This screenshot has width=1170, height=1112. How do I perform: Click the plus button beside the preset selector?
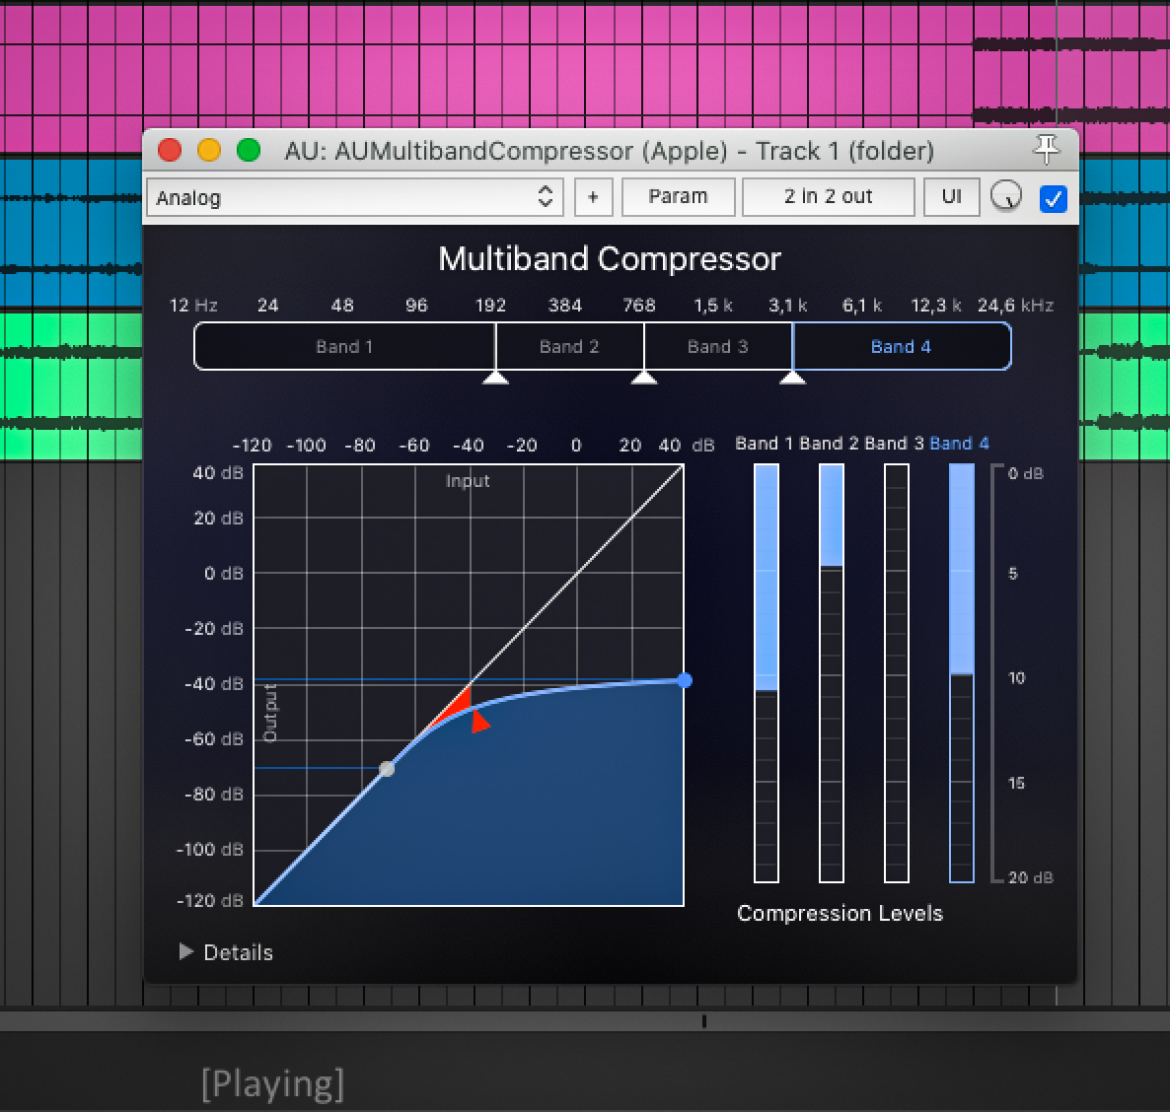pos(593,197)
